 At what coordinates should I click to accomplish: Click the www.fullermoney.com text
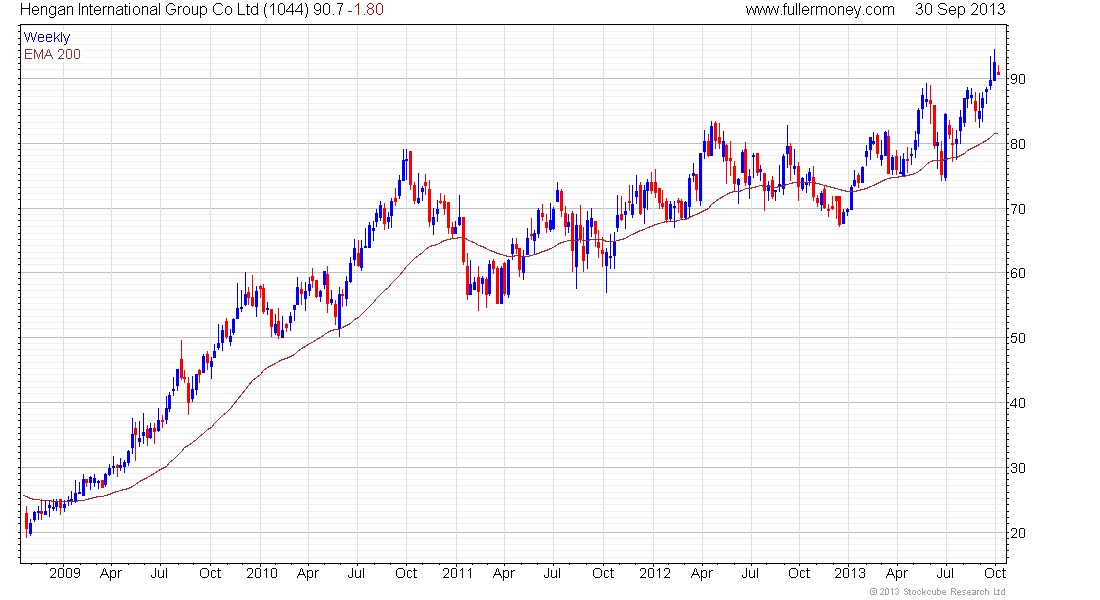coord(819,10)
